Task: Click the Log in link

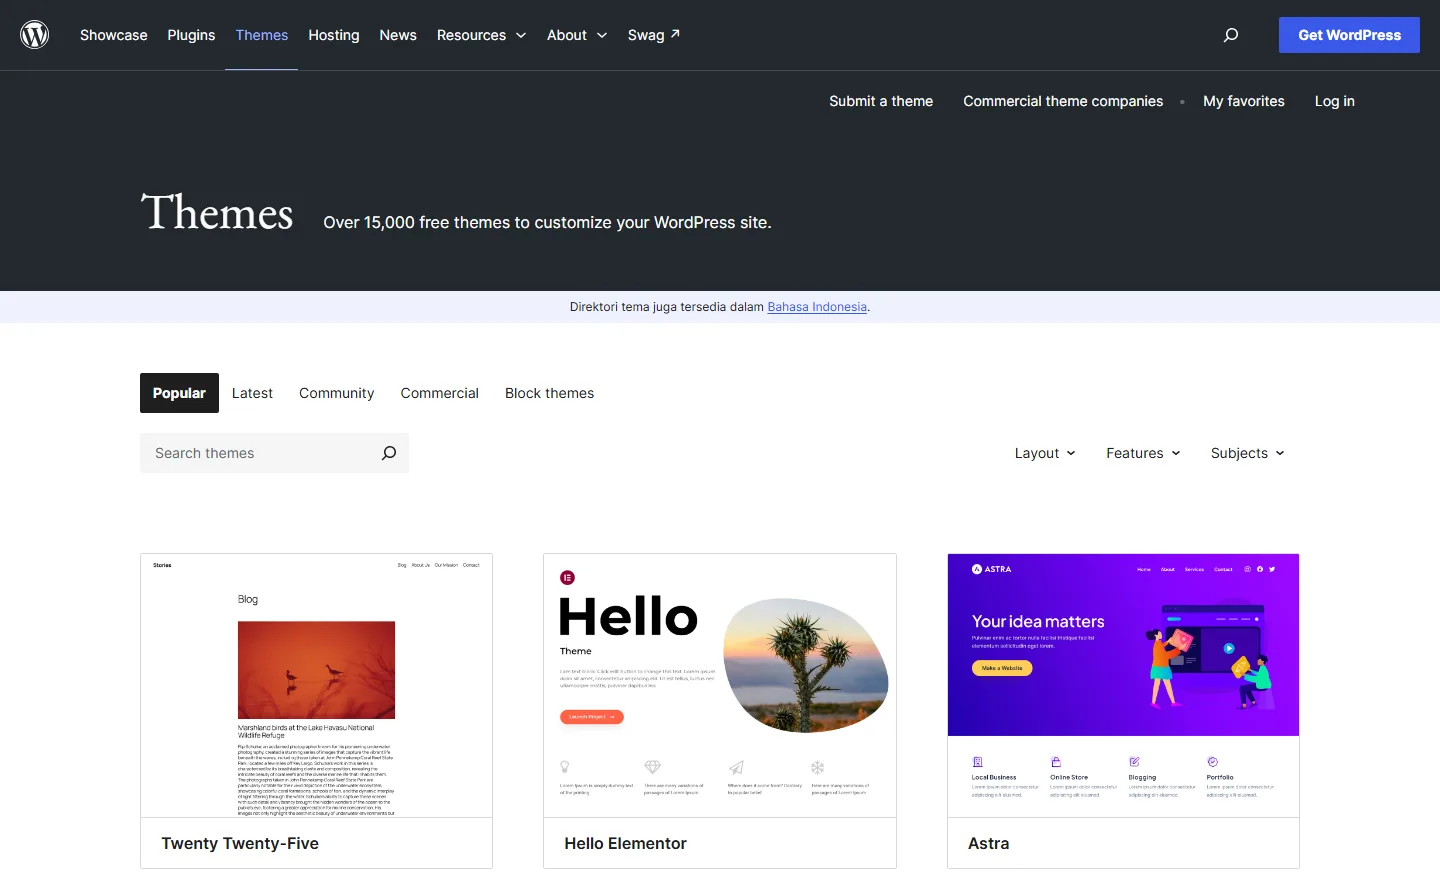Action: point(1335,101)
